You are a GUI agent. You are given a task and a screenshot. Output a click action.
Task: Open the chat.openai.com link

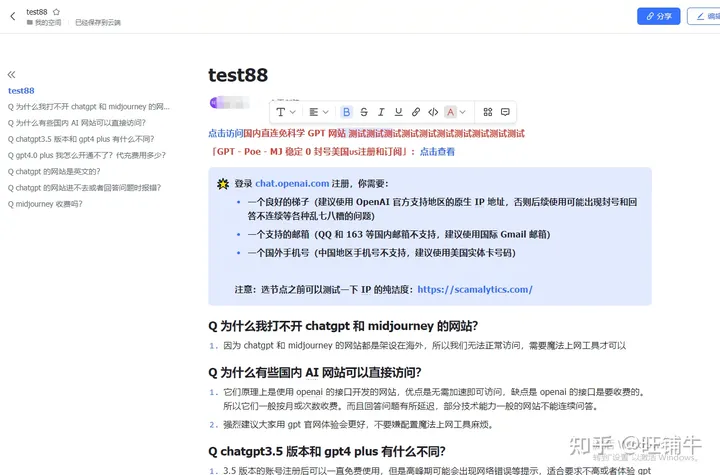pos(292,183)
